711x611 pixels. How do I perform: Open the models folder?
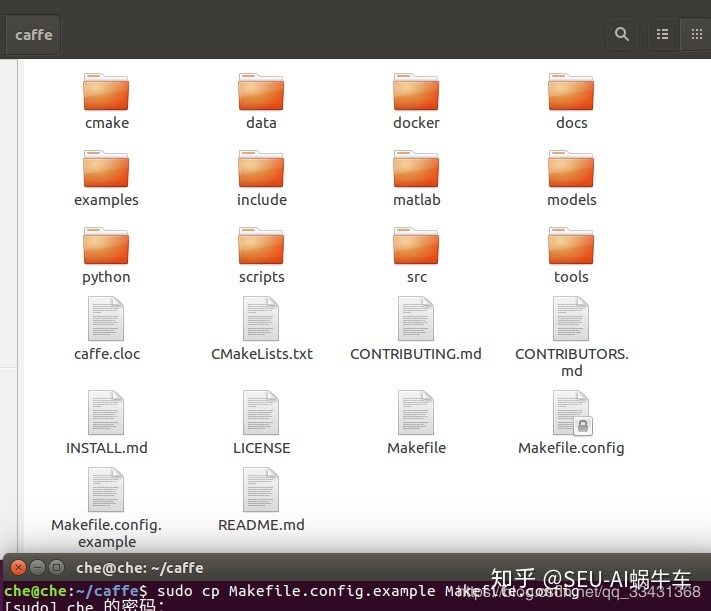[571, 169]
